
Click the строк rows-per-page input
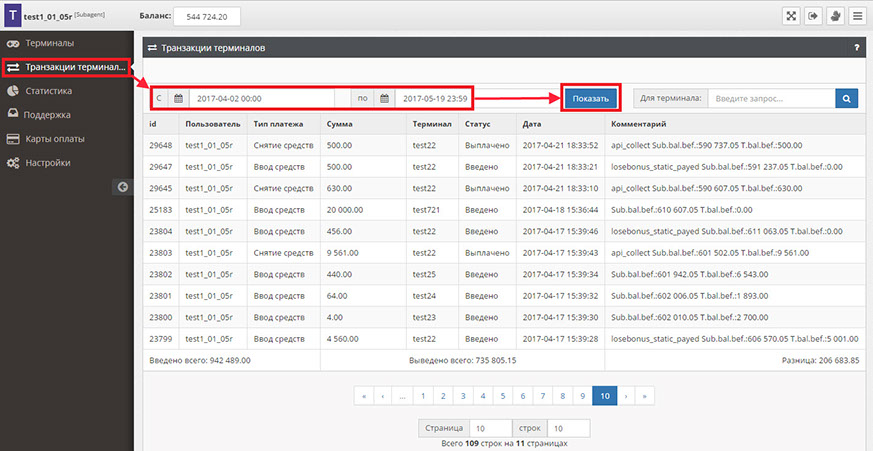coord(569,428)
